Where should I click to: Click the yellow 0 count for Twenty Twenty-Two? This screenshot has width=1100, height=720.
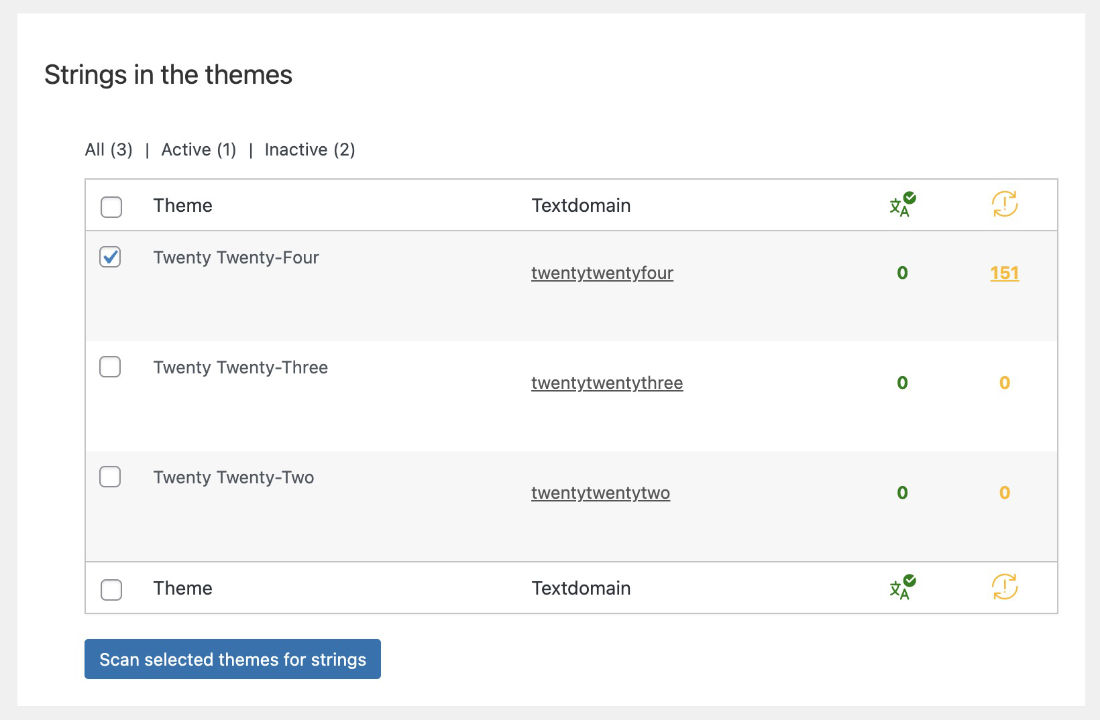(x=1004, y=493)
